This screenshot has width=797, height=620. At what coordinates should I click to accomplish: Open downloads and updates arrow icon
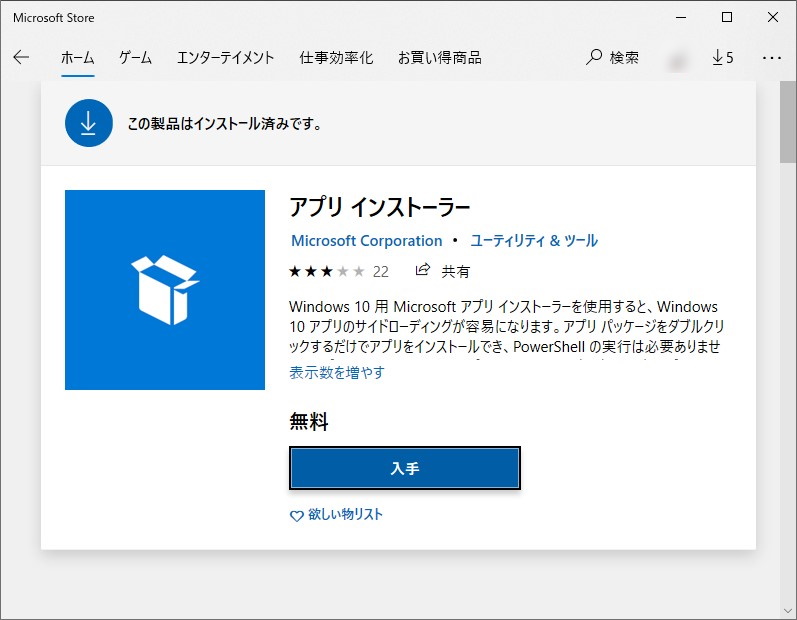[x=717, y=57]
